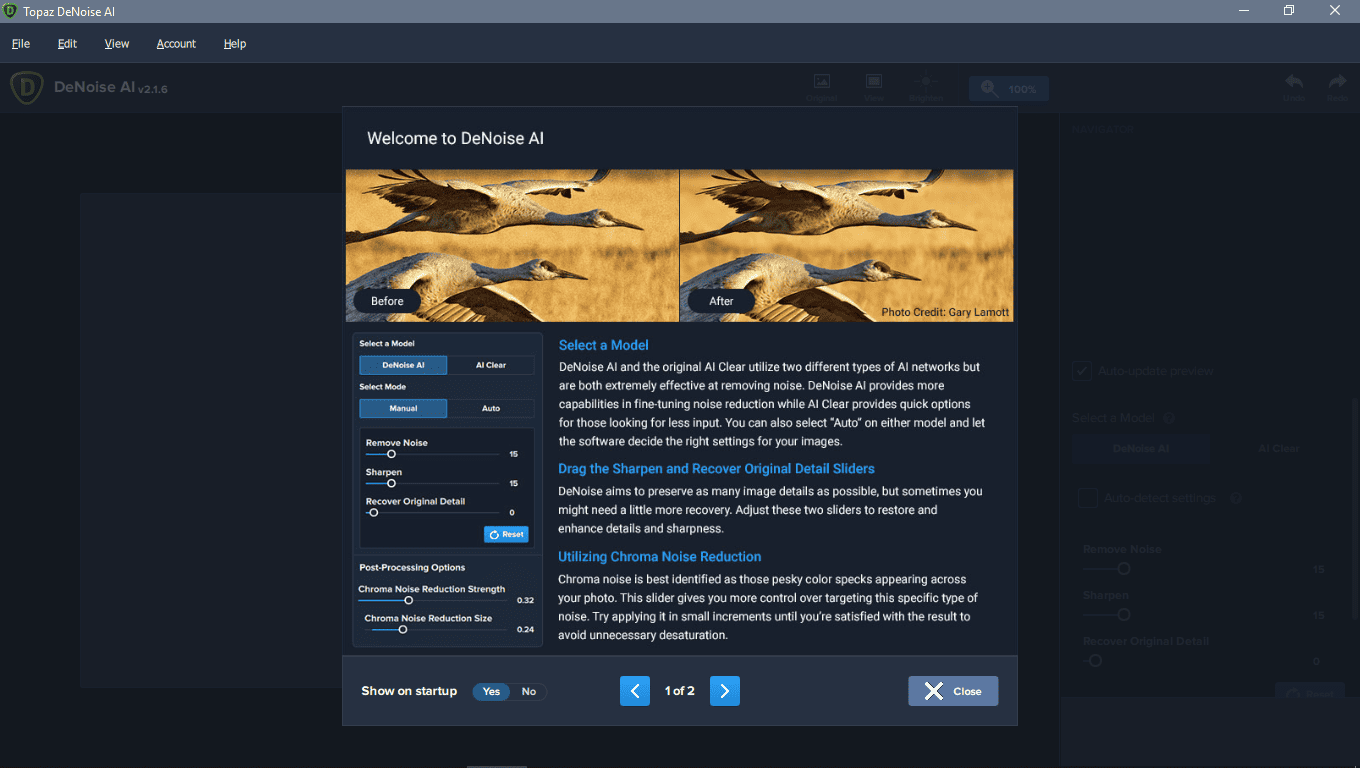Click the "Select a Model" heading
Screen dimensions: 1360x768
pos(604,345)
